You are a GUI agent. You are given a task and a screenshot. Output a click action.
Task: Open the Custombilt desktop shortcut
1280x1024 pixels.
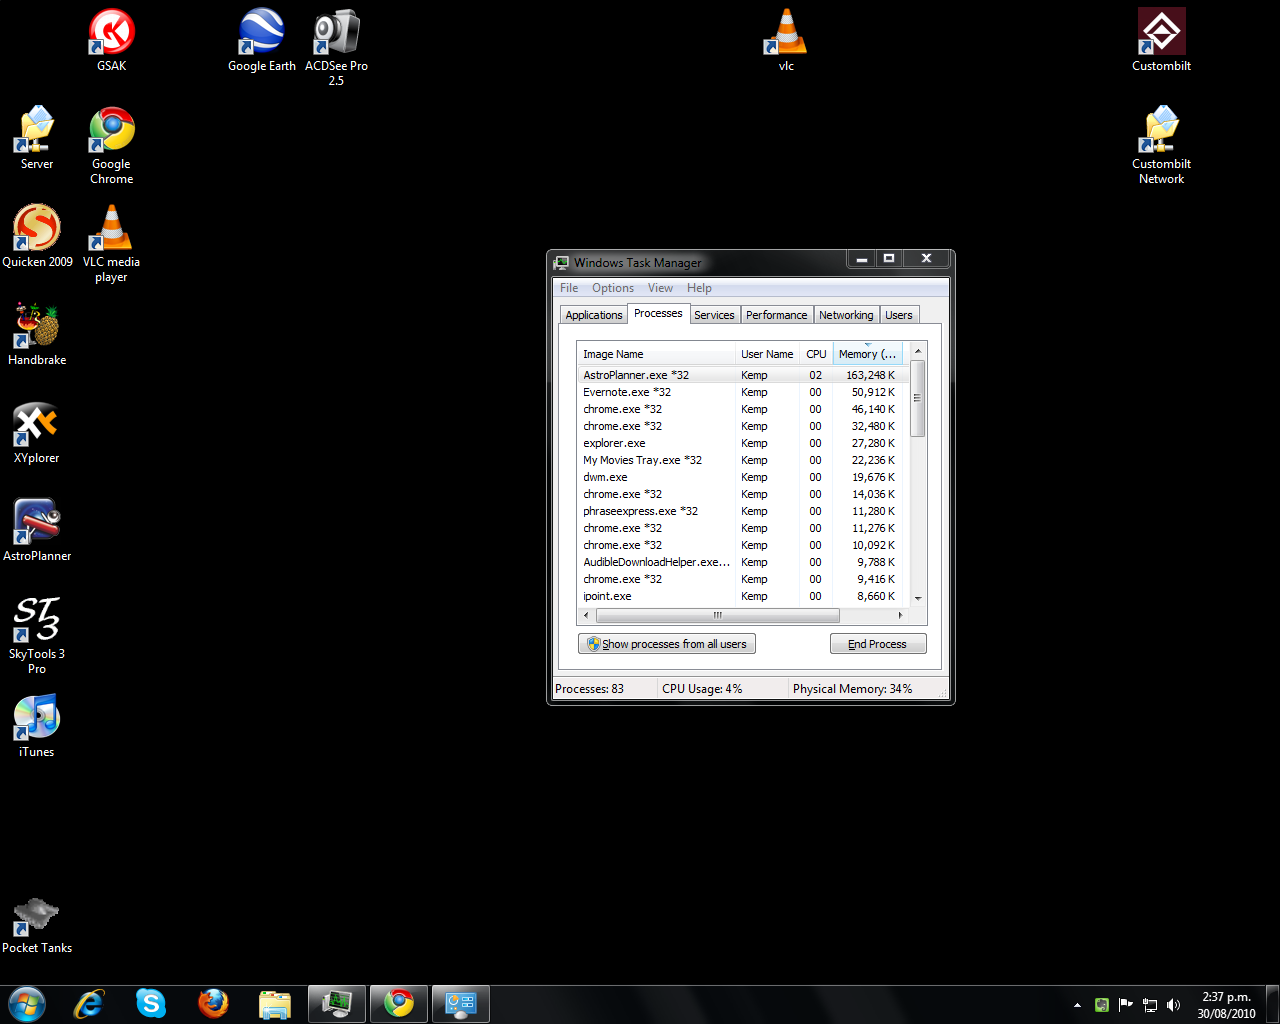(1161, 40)
